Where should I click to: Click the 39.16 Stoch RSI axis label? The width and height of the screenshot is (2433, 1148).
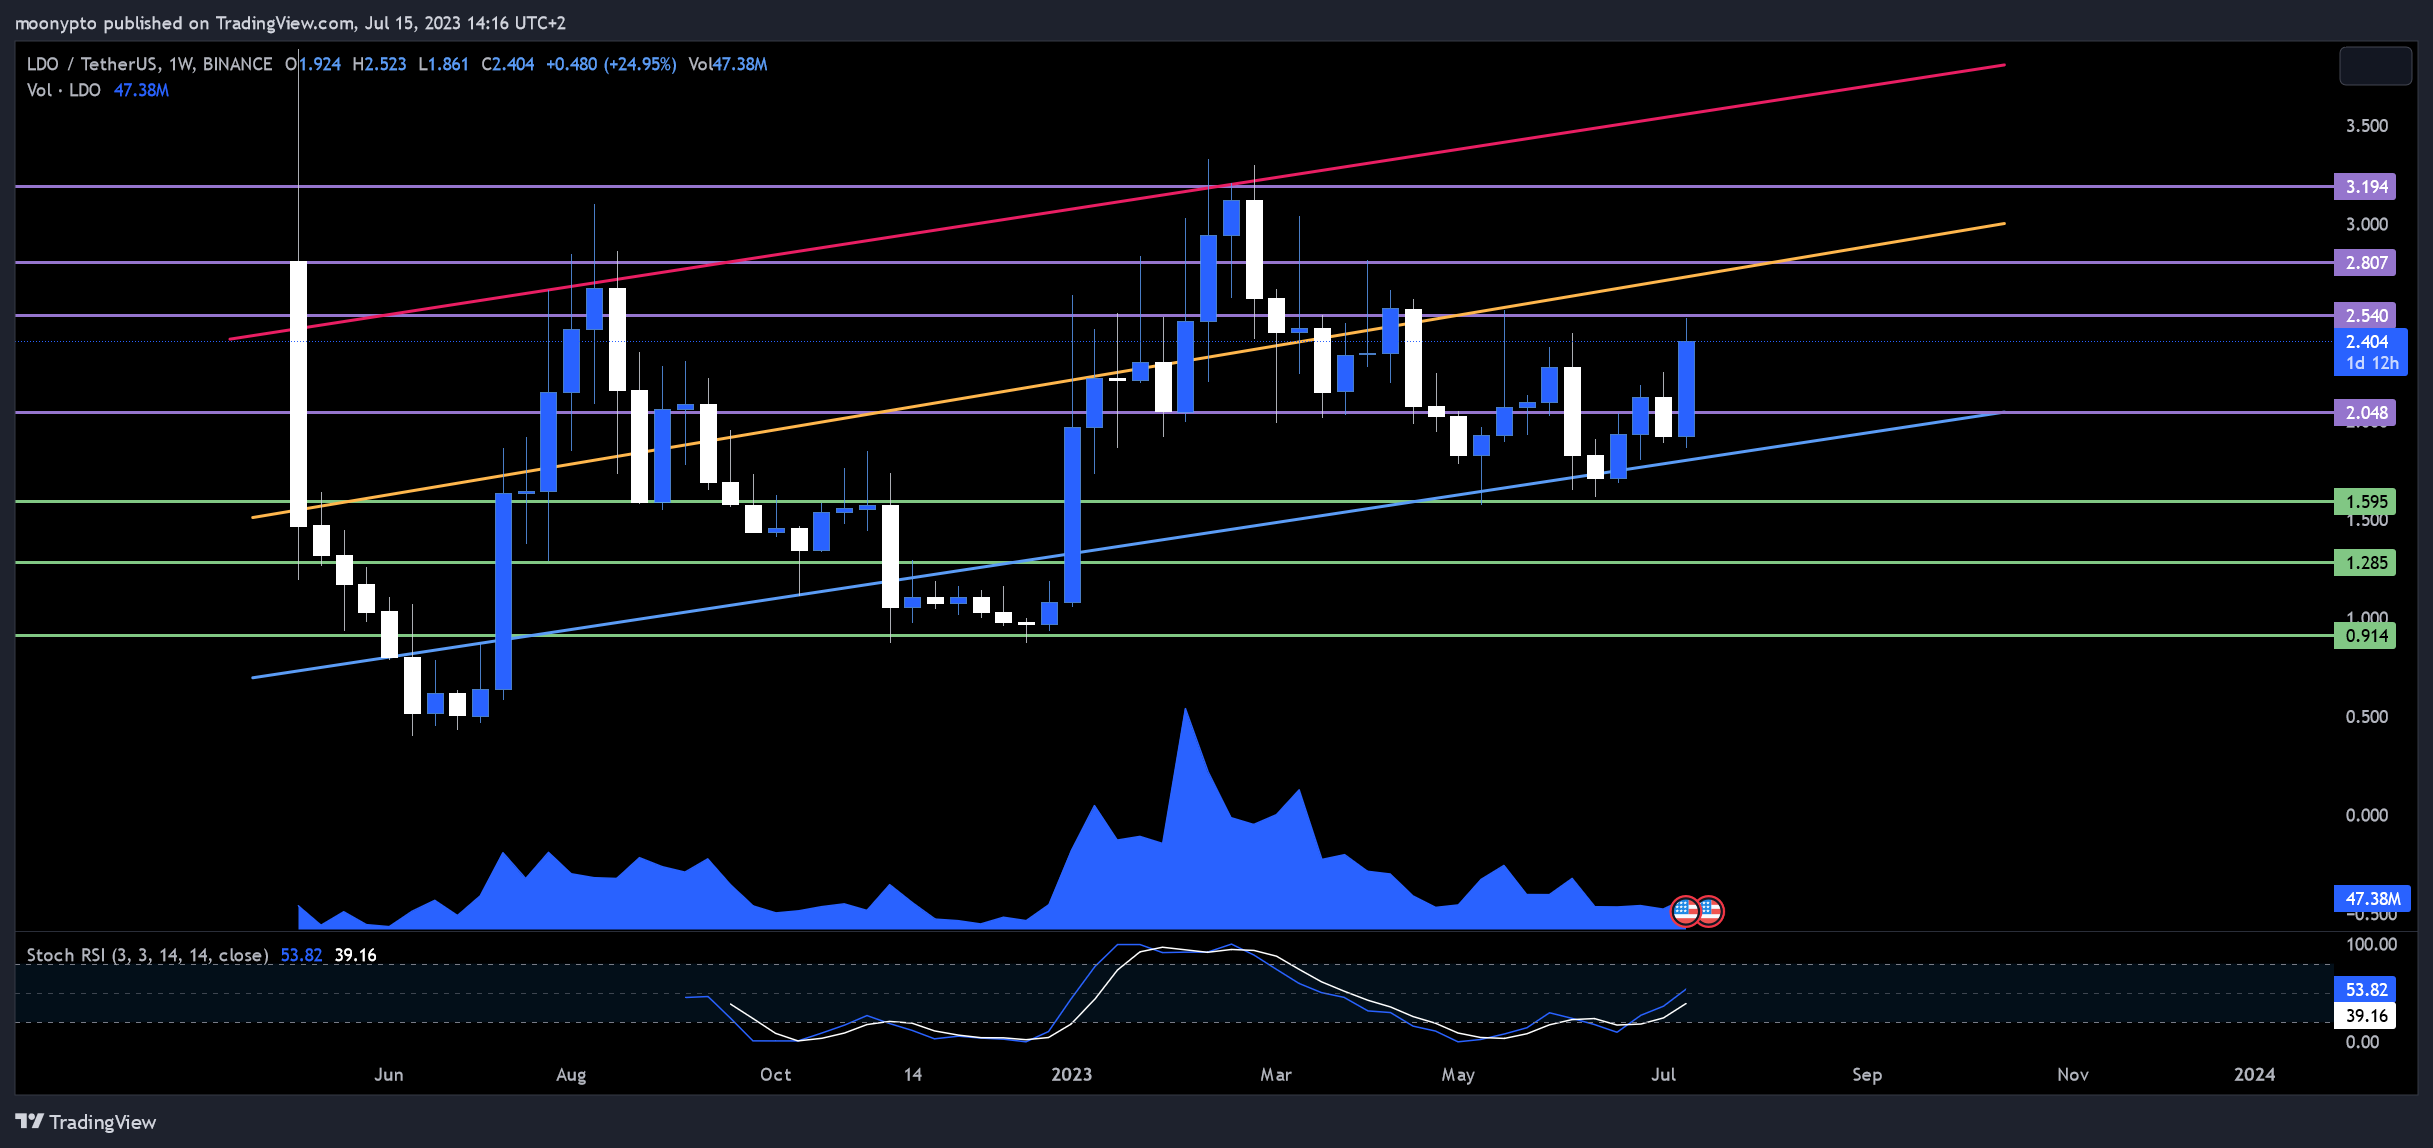click(x=2365, y=1015)
